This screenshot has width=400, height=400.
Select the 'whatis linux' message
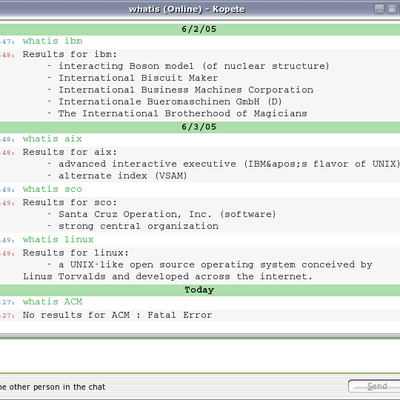click(58, 240)
